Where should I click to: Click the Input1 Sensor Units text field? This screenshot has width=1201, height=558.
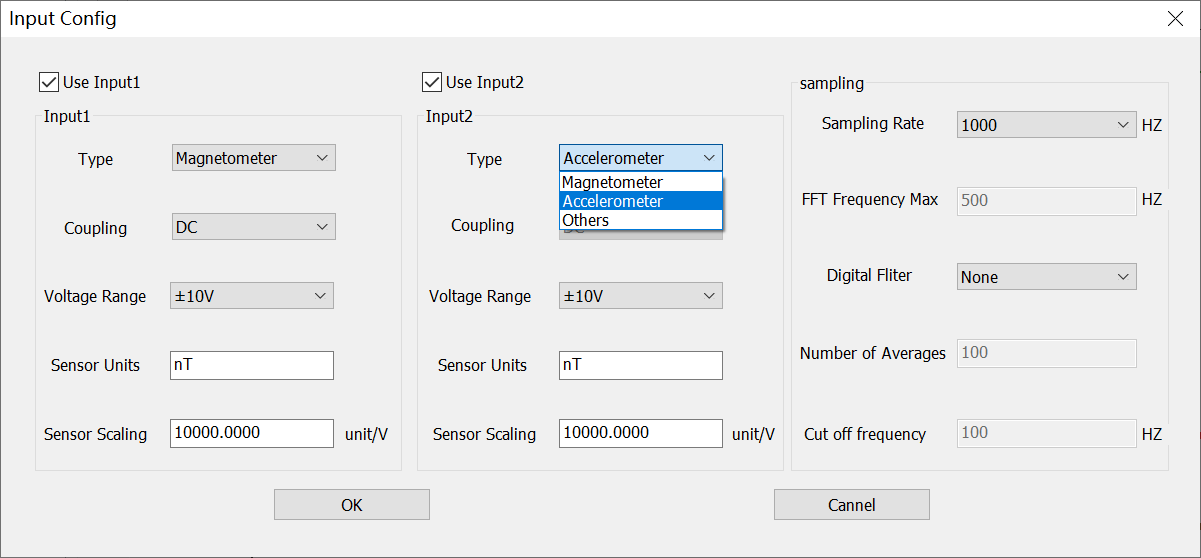(252, 365)
